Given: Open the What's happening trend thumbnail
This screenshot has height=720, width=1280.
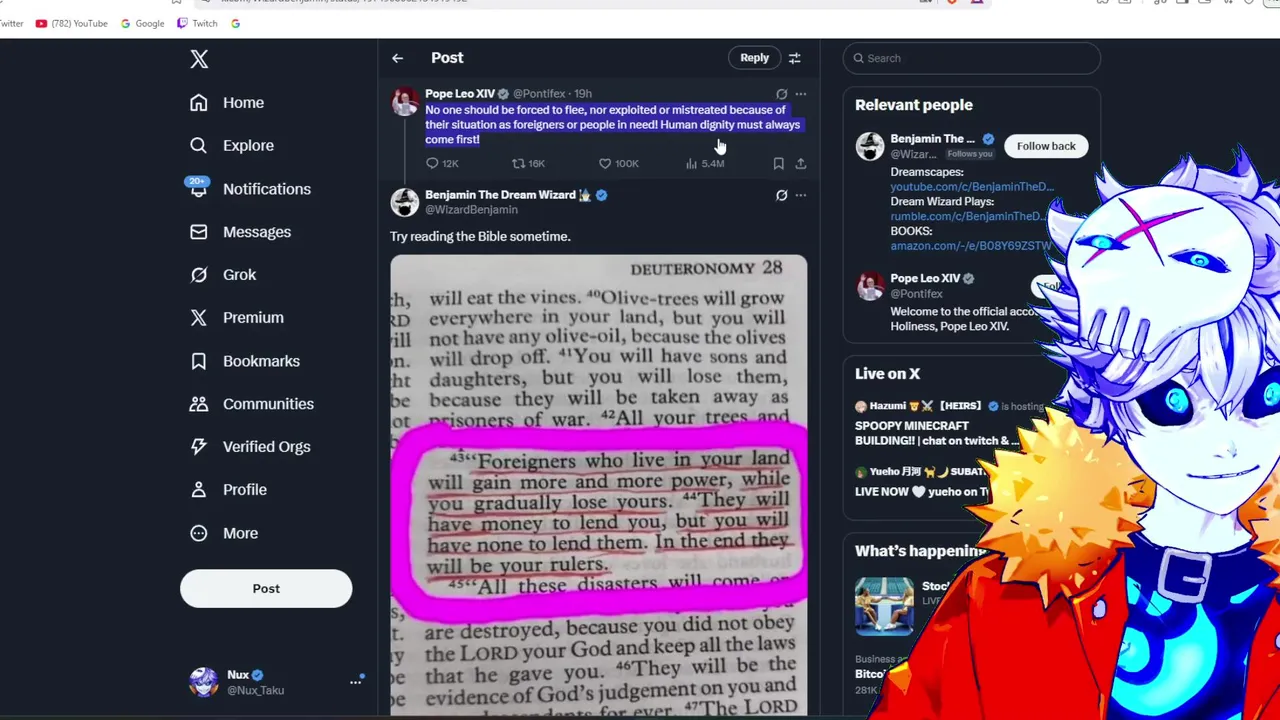Looking at the screenshot, I should [x=884, y=606].
